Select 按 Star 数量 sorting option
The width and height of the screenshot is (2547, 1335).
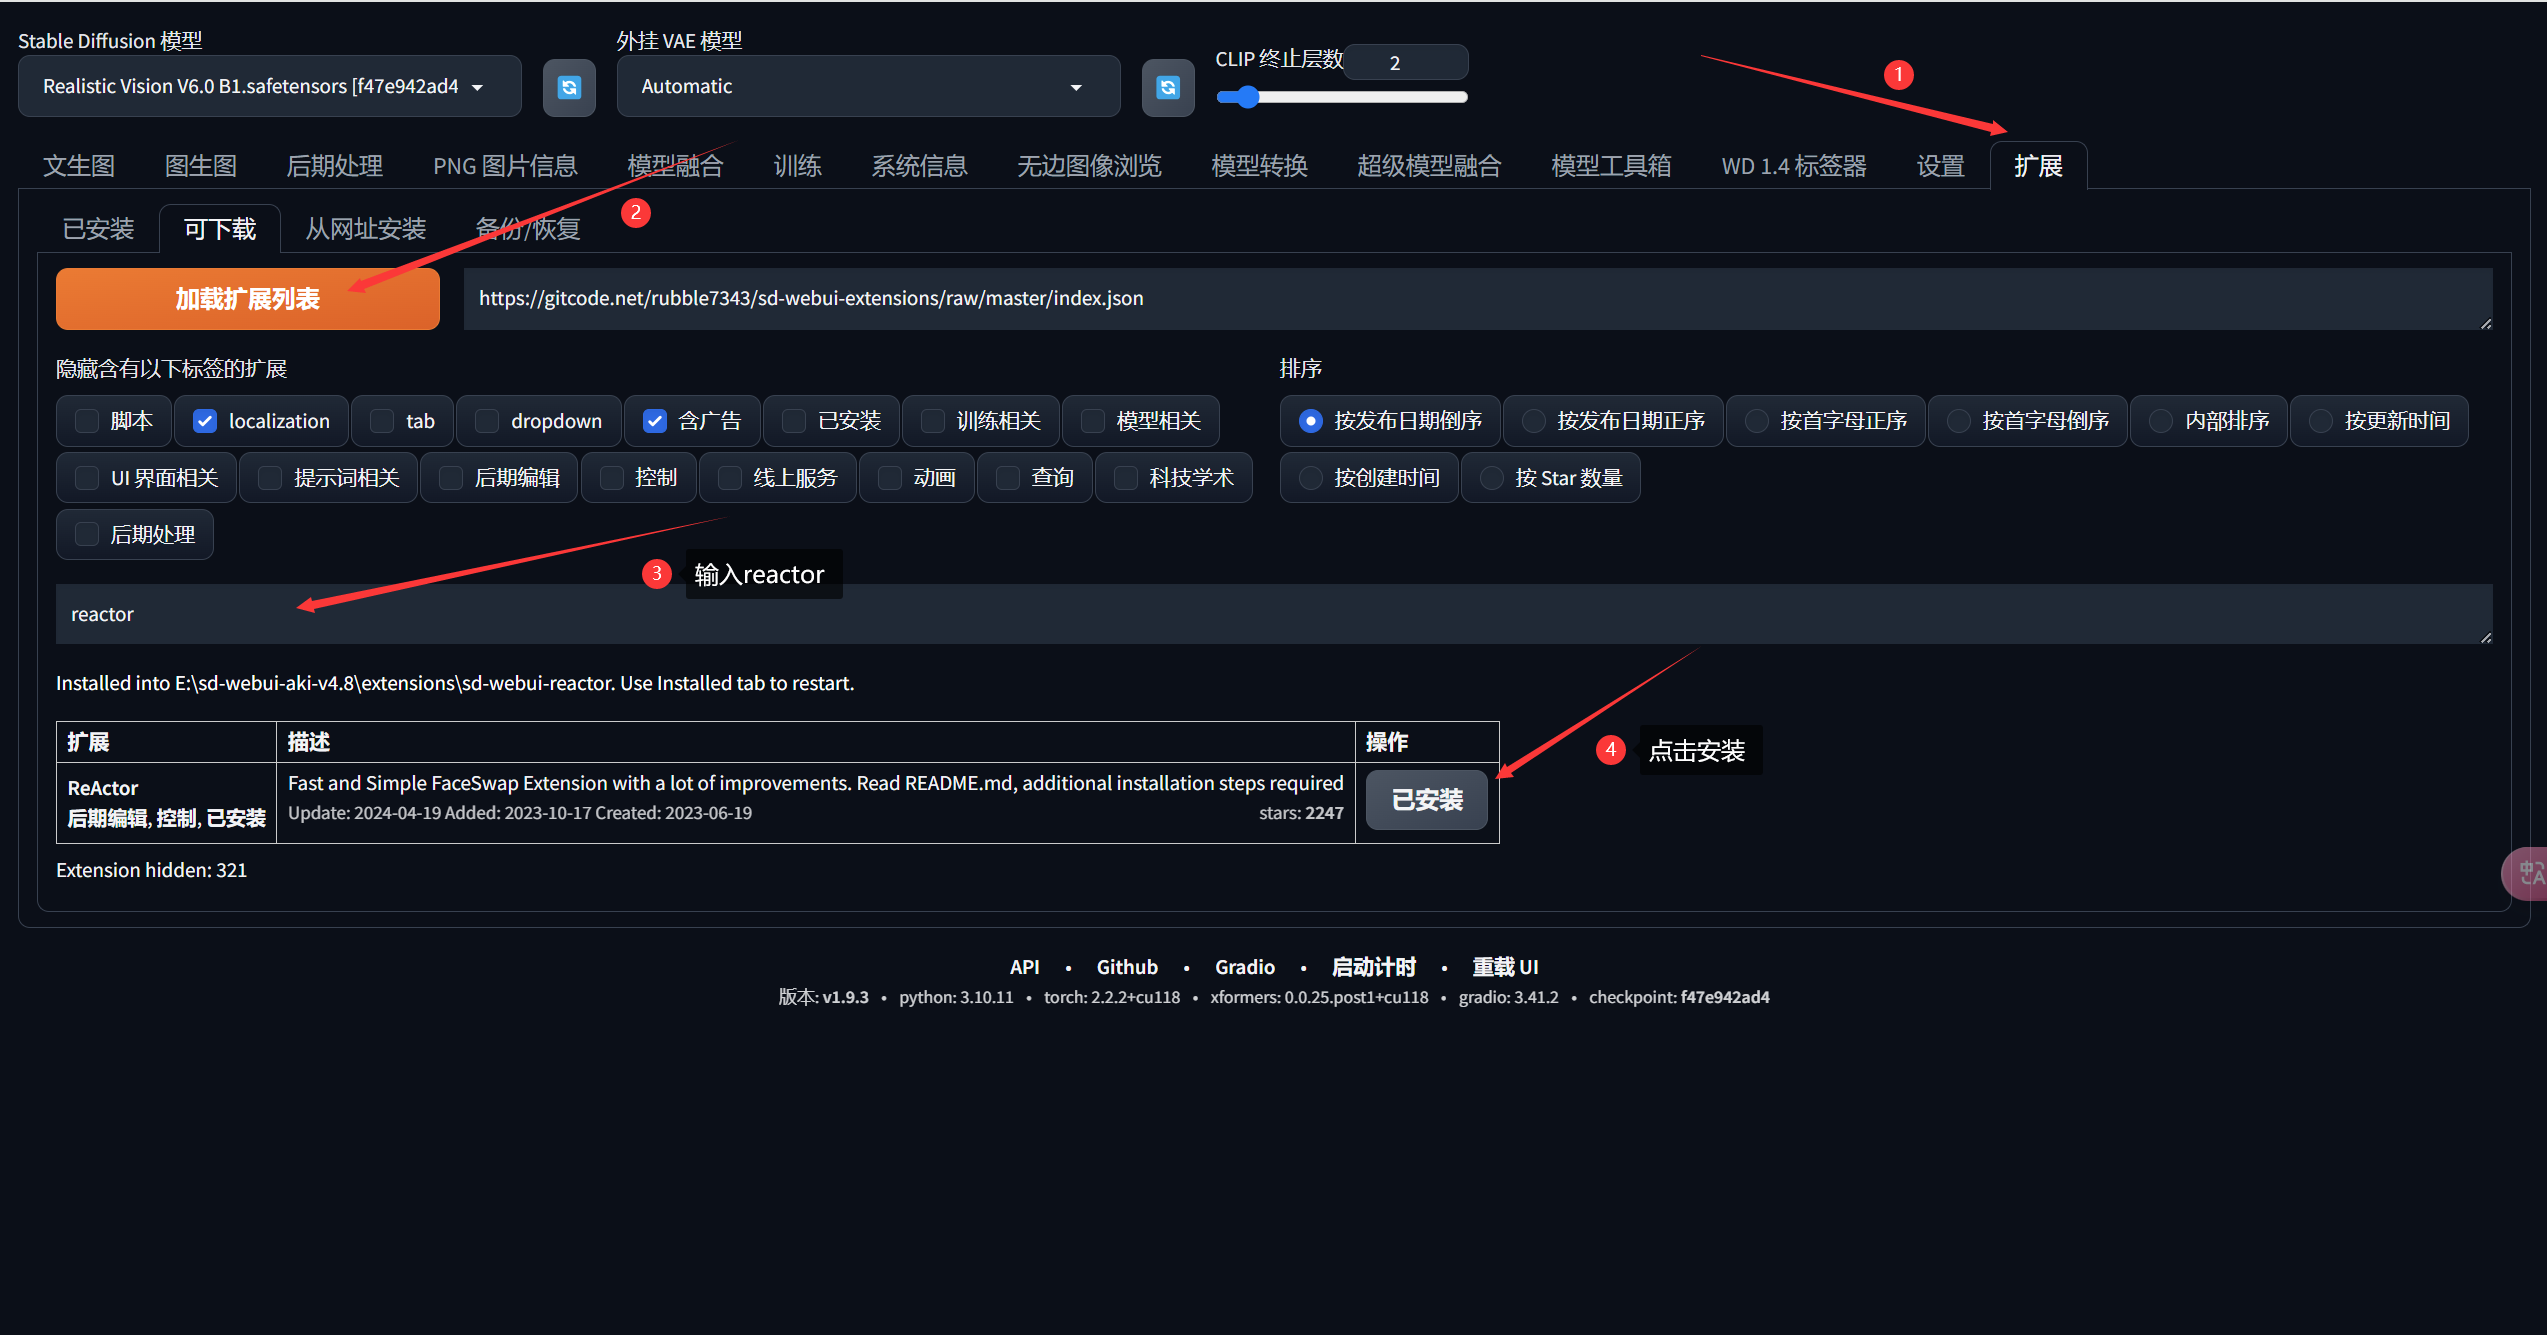pos(1492,478)
